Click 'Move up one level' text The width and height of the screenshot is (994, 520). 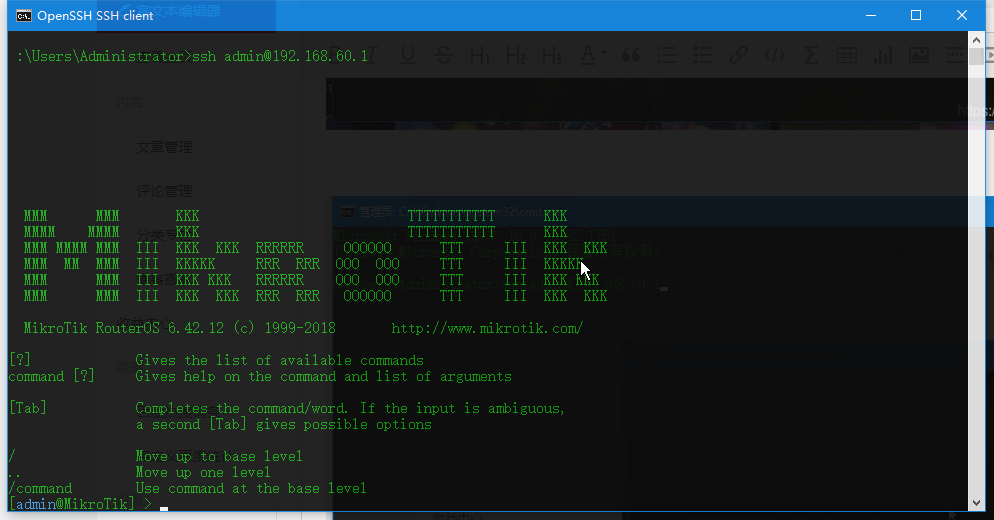tap(203, 472)
